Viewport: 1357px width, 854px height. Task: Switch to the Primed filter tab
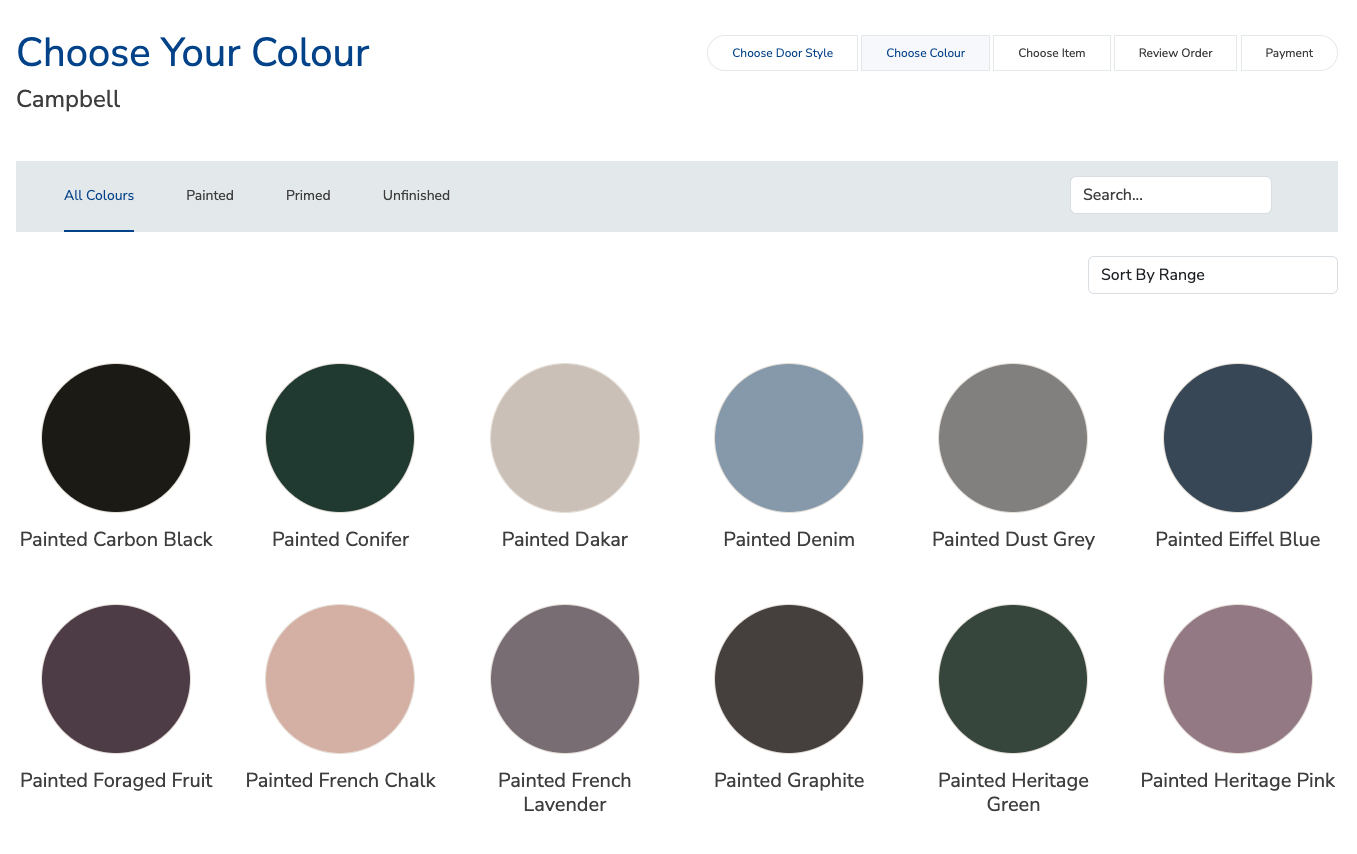coord(308,196)
